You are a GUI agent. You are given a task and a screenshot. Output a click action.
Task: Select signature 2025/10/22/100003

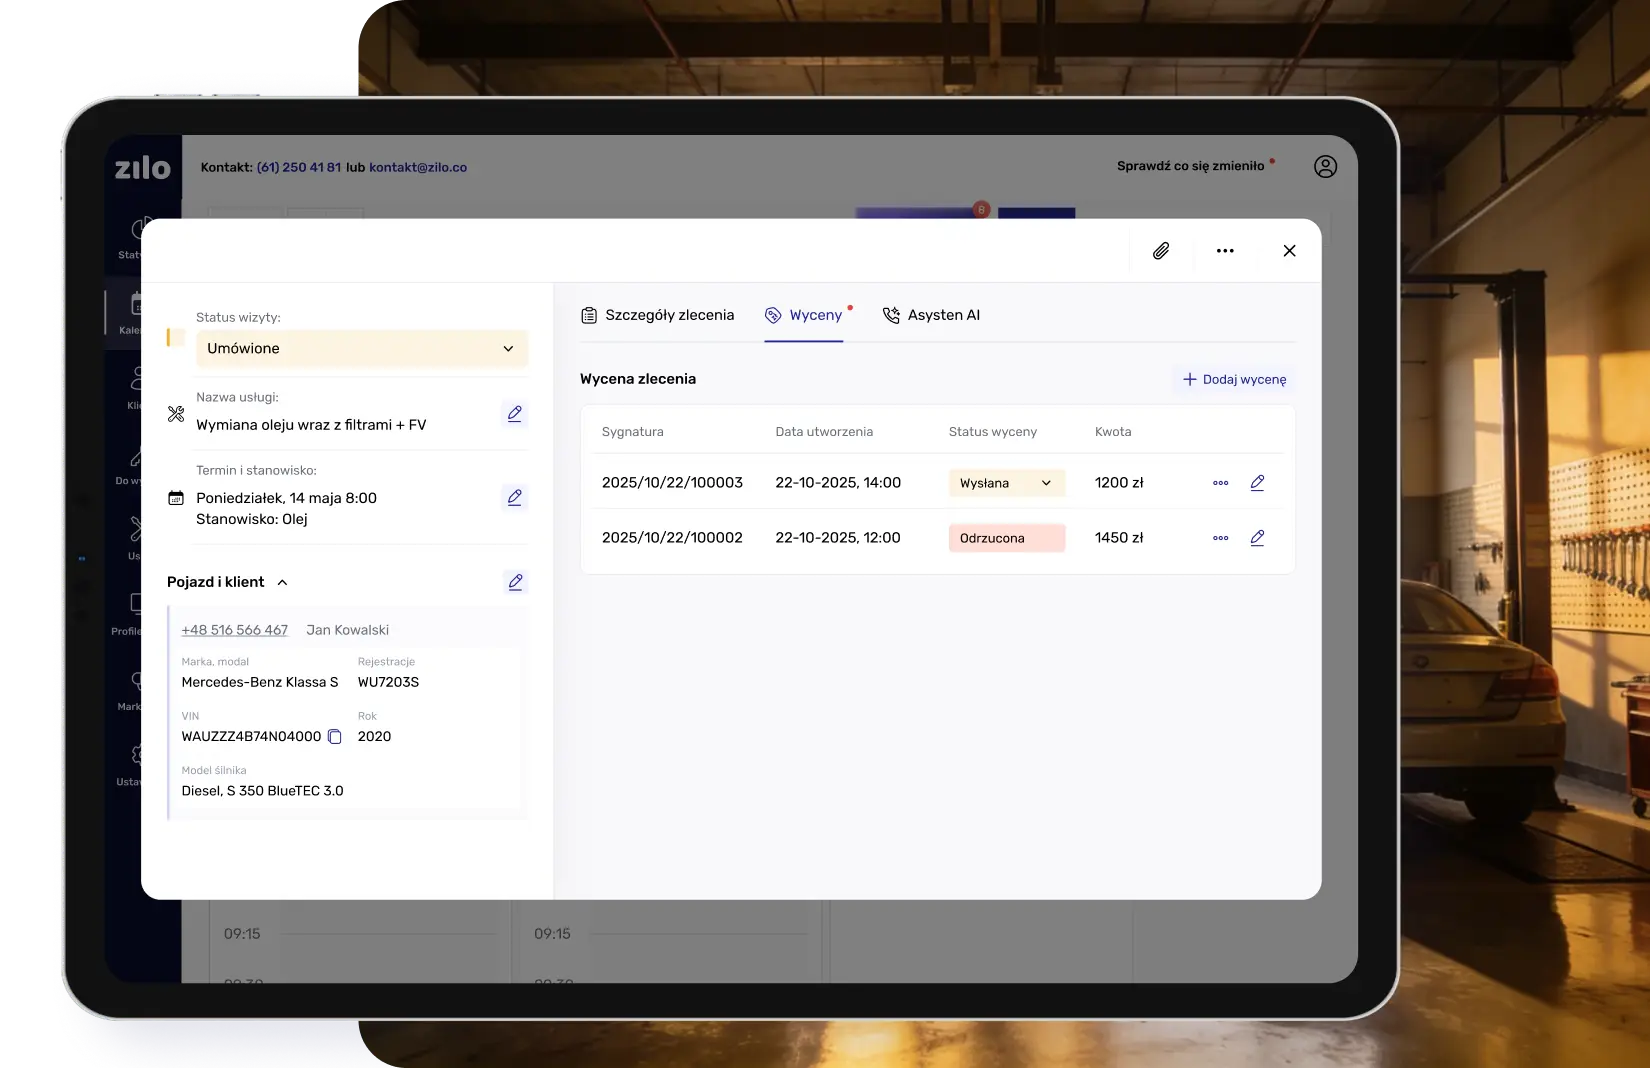point(672,483)
